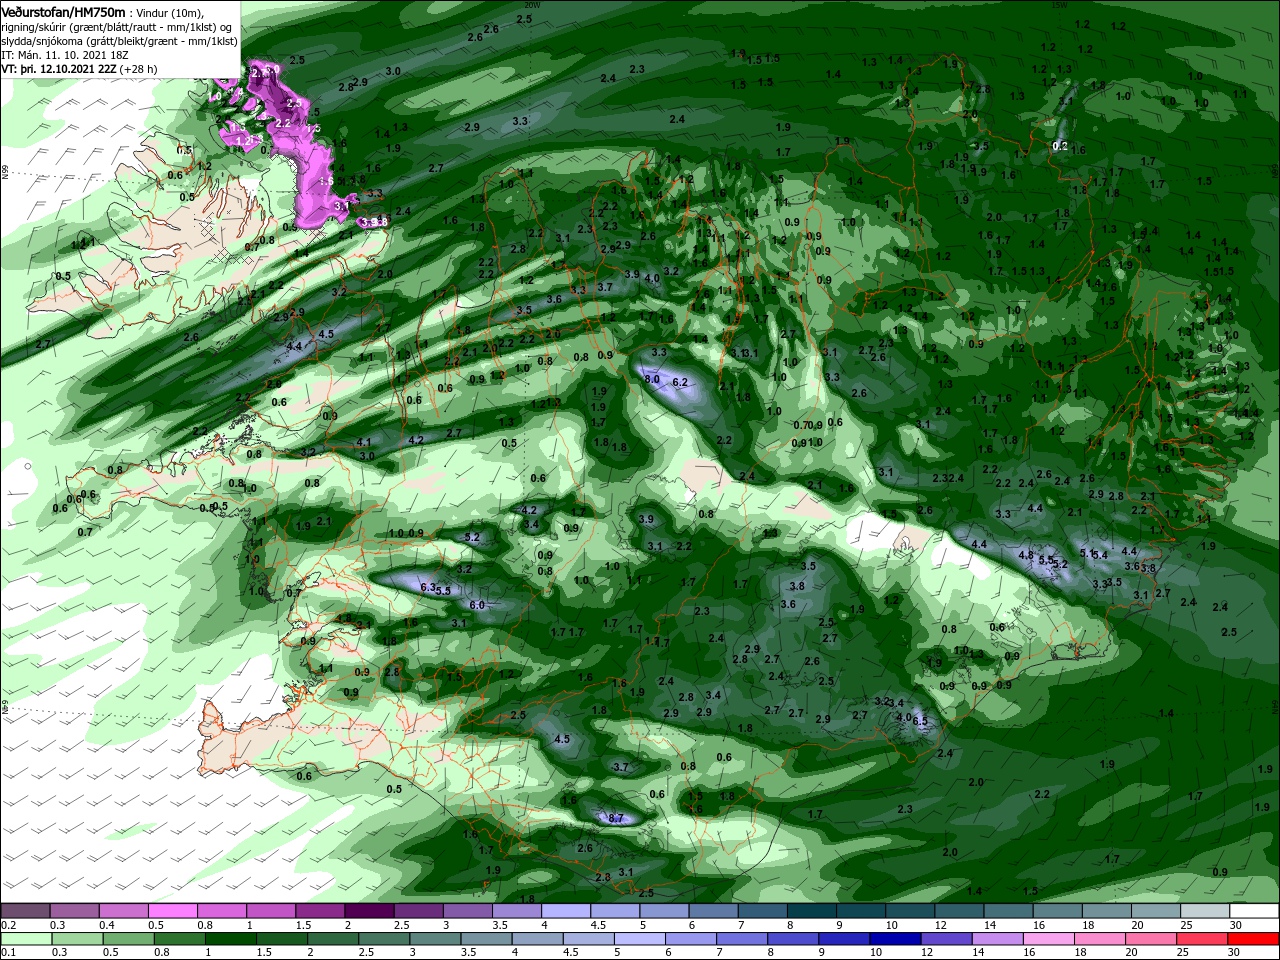1280x960 pixels.
Task: Click the '(+28 h)' forecast offset text
Action: [140, 69]
